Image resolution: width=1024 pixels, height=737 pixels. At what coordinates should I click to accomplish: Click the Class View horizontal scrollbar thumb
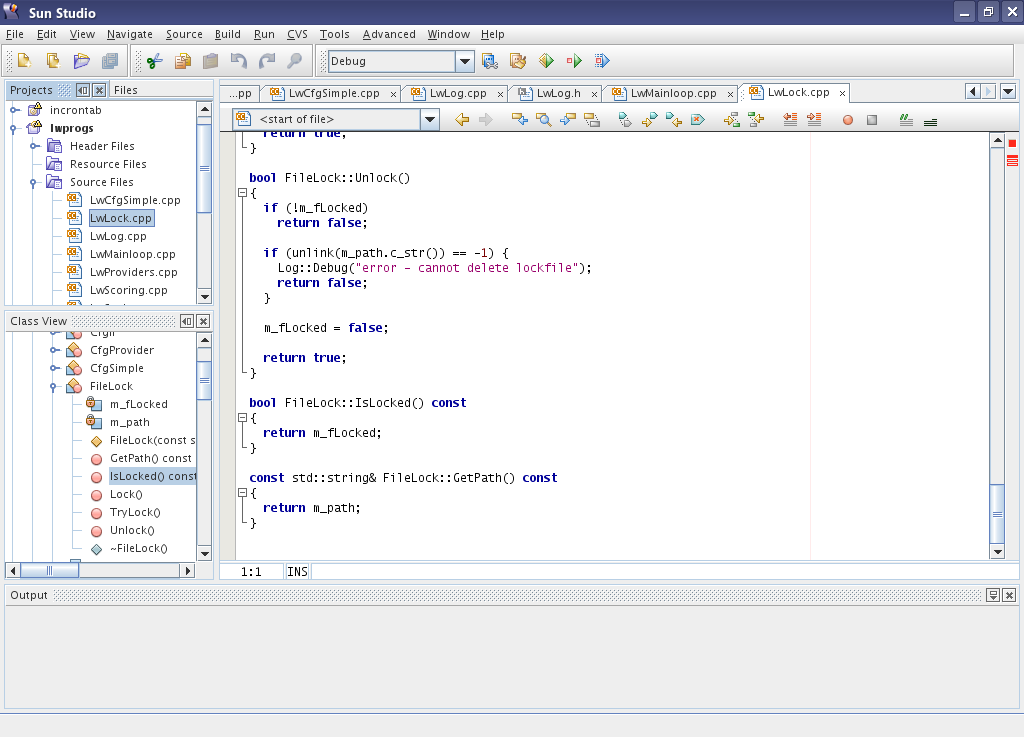point(50,571)
